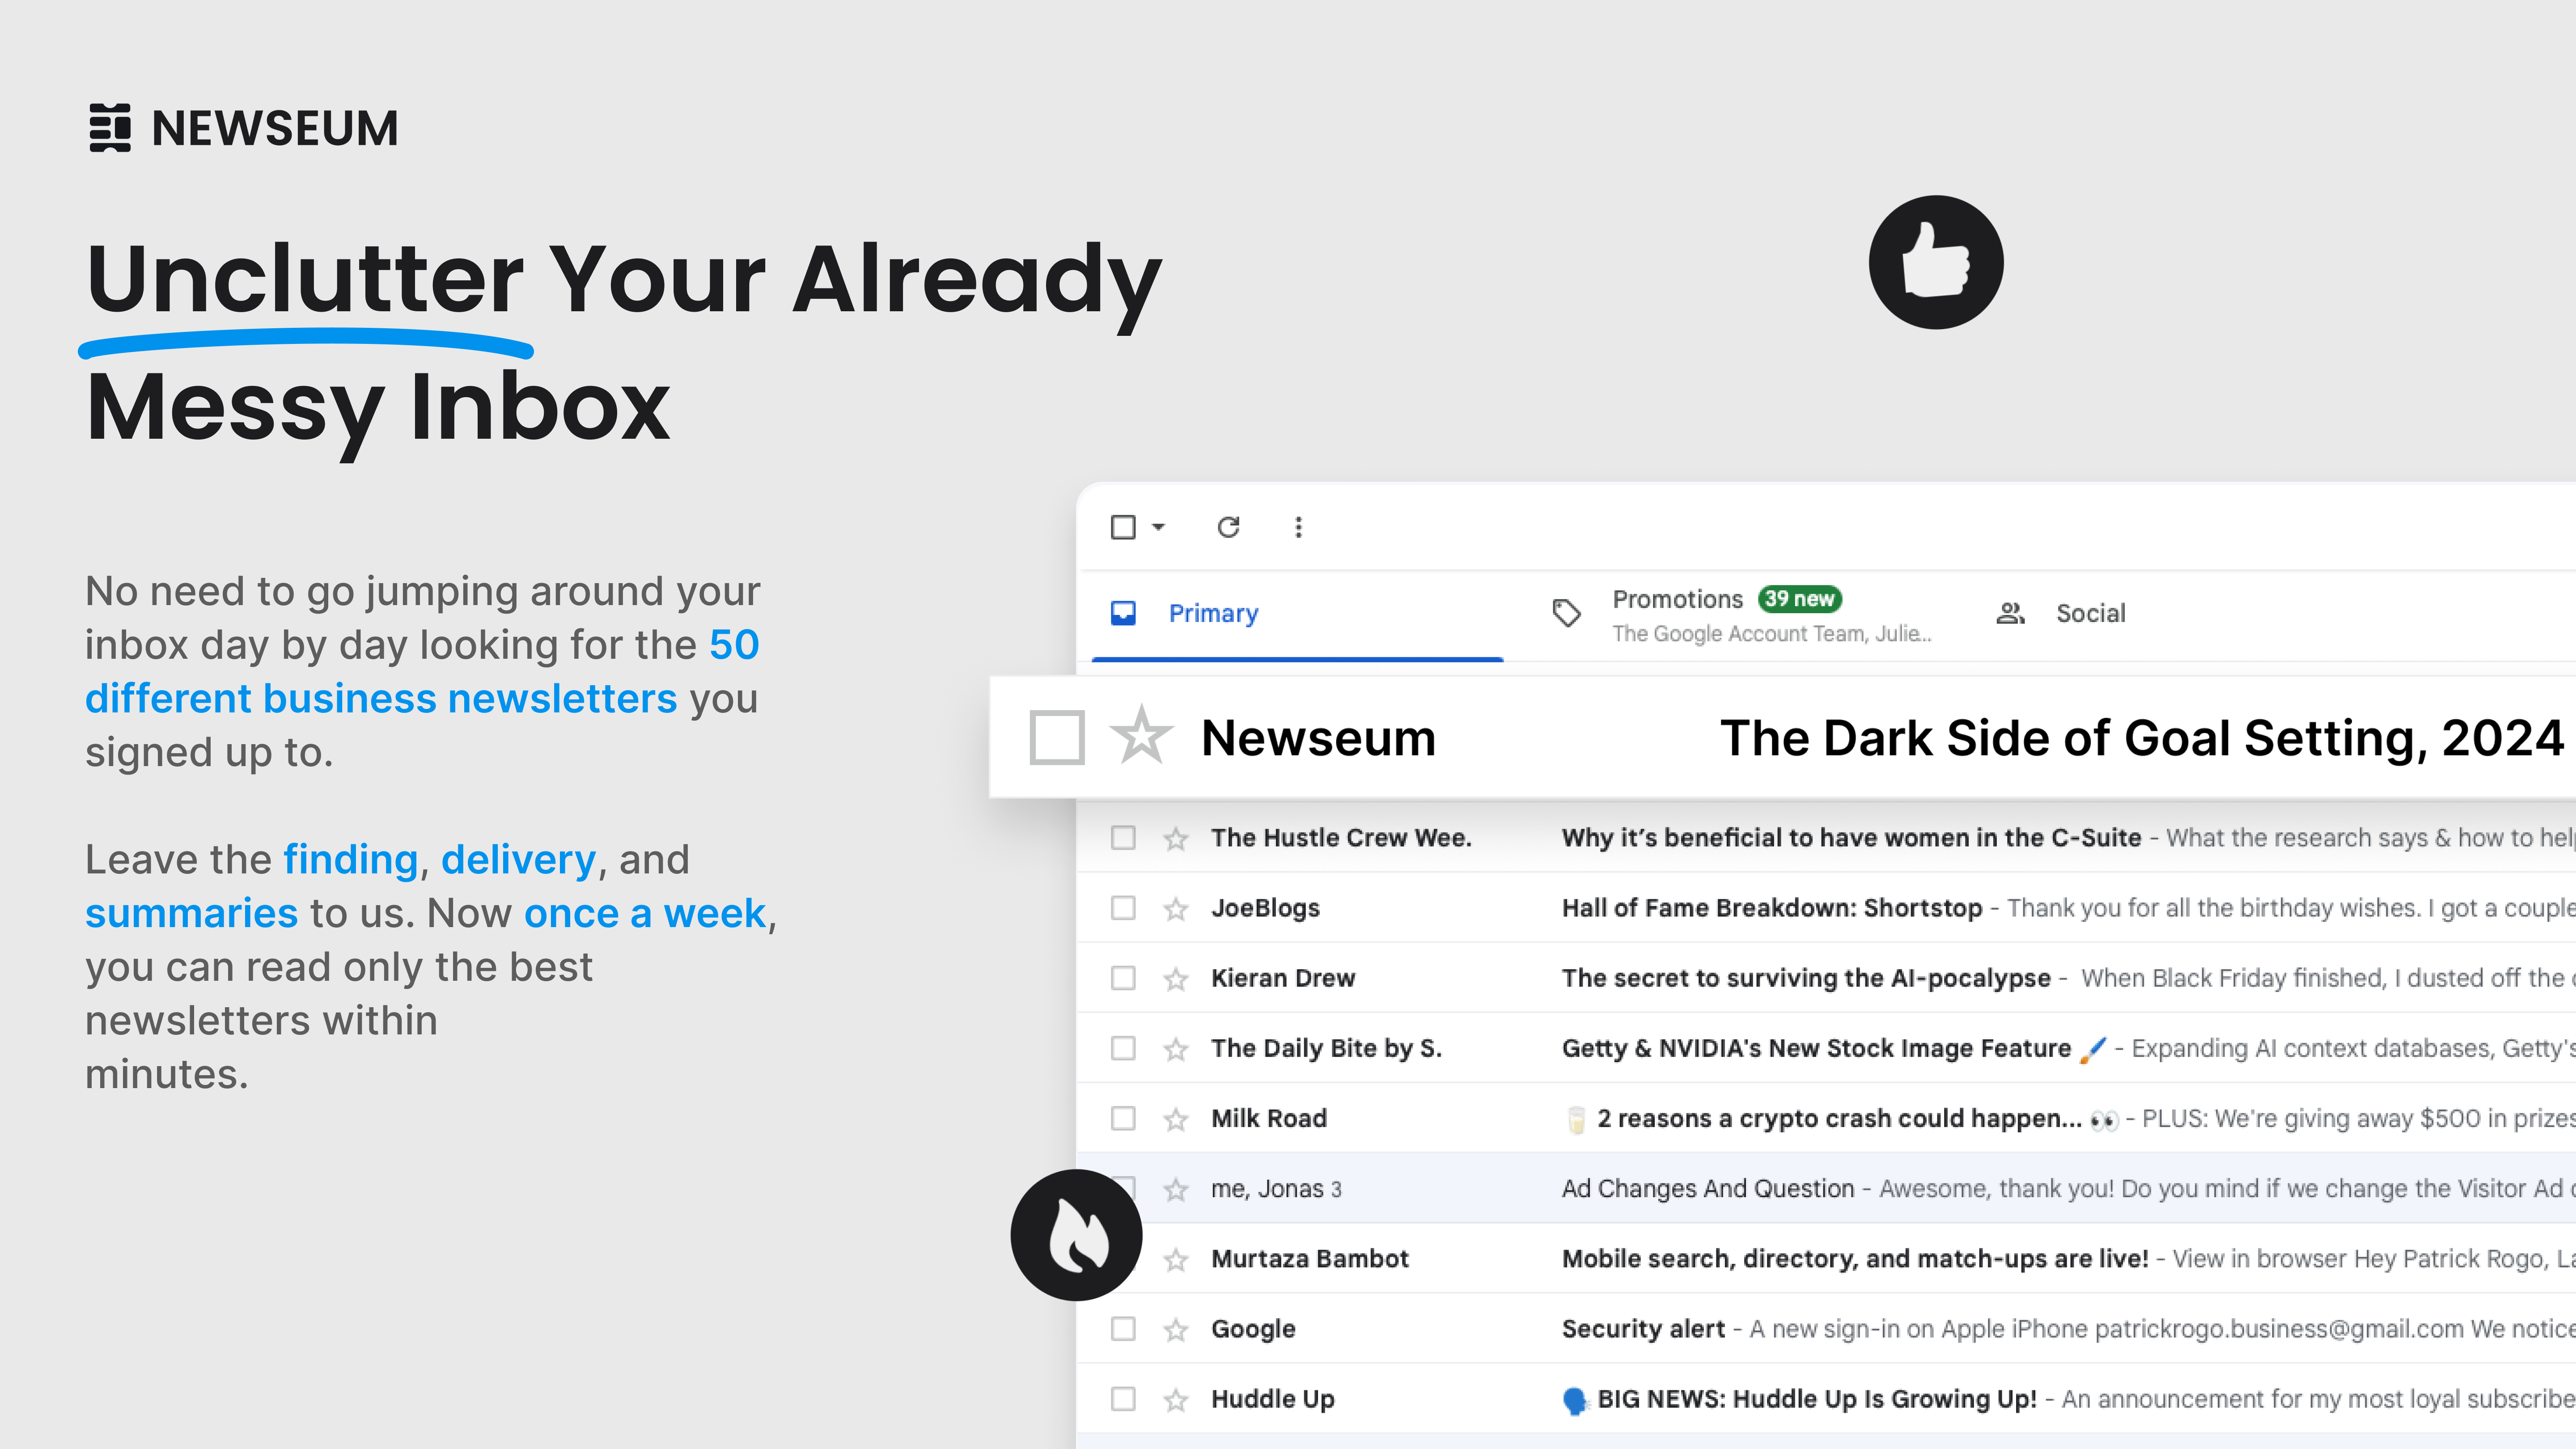This screenshot has width=2576, height=1449.
Task: Click the sender name Kieran Drew
Action: tap(1282, 978)
